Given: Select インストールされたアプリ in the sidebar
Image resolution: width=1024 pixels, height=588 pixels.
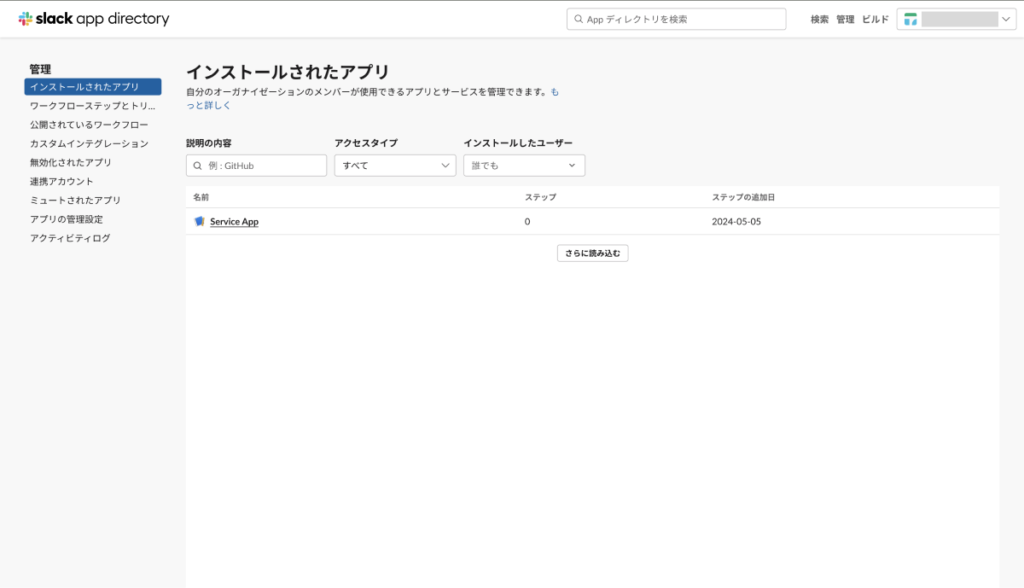Looking at the screenshot, I should click(x=92, y=87).
